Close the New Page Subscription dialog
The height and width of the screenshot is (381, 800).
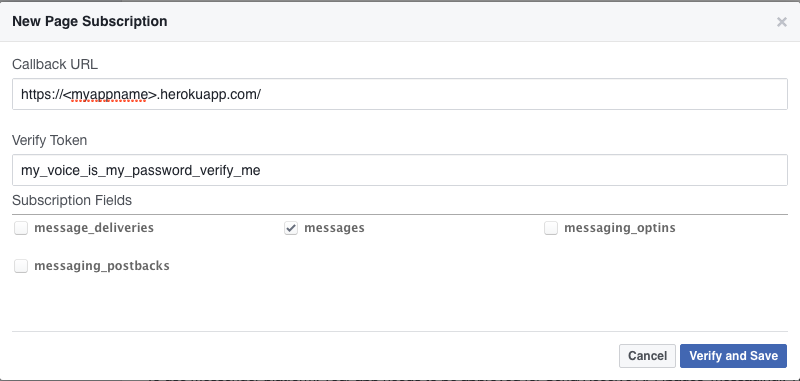781,22
